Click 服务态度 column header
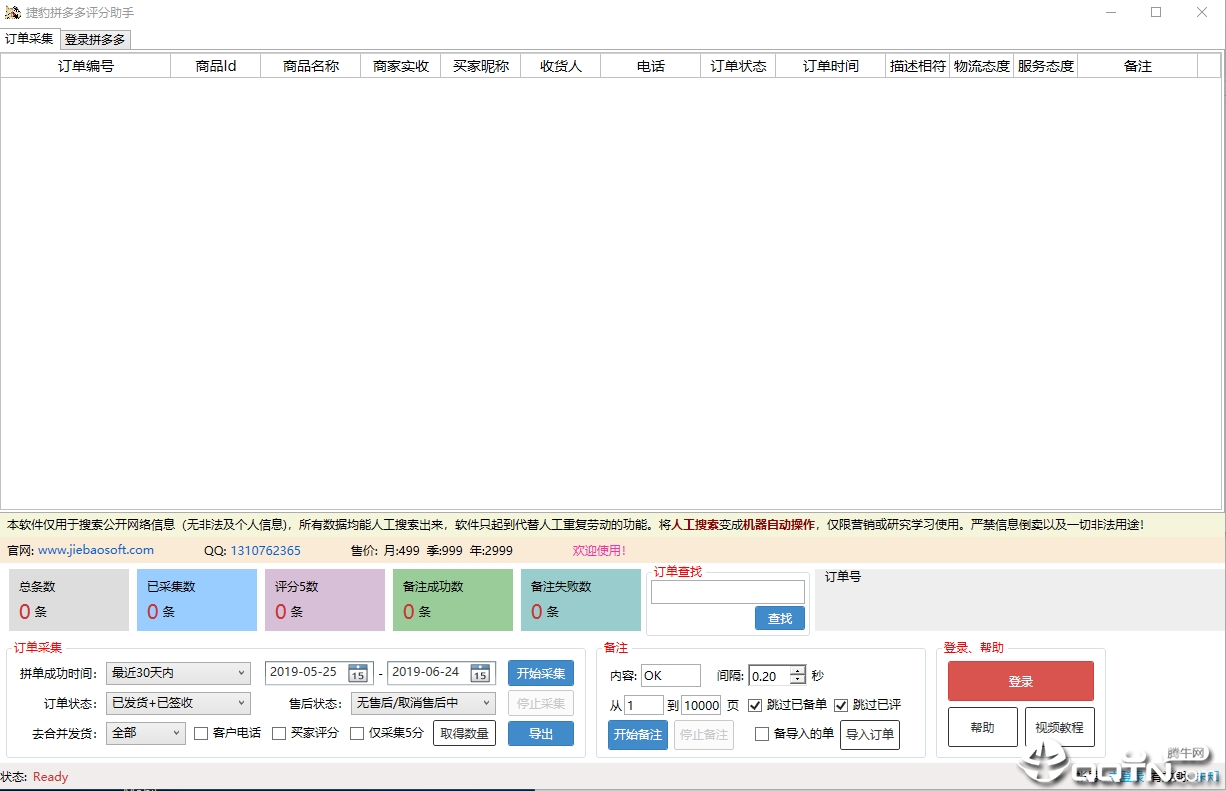The image size is (1226, 791). [1046, 66]
